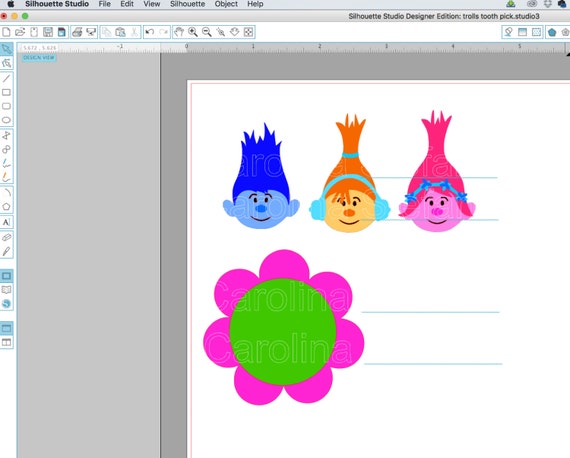The image size is (570, 458).
Task: Click the Undo arrow
Action: [150, 32]
